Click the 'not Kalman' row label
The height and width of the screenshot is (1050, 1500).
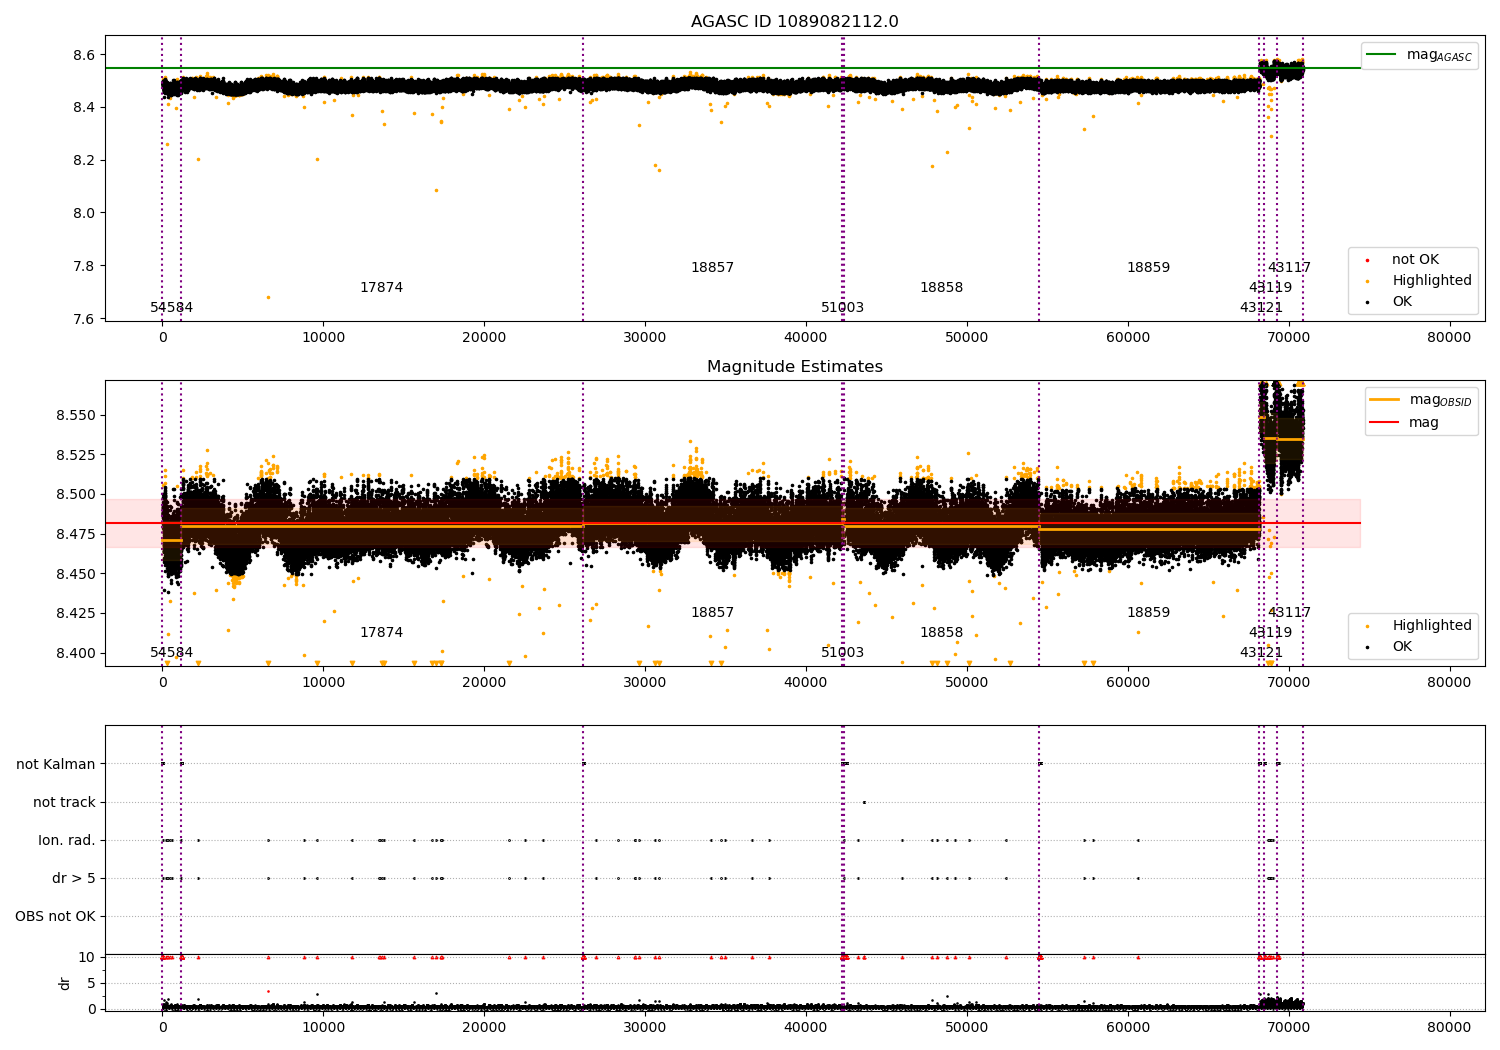point(56,764)
